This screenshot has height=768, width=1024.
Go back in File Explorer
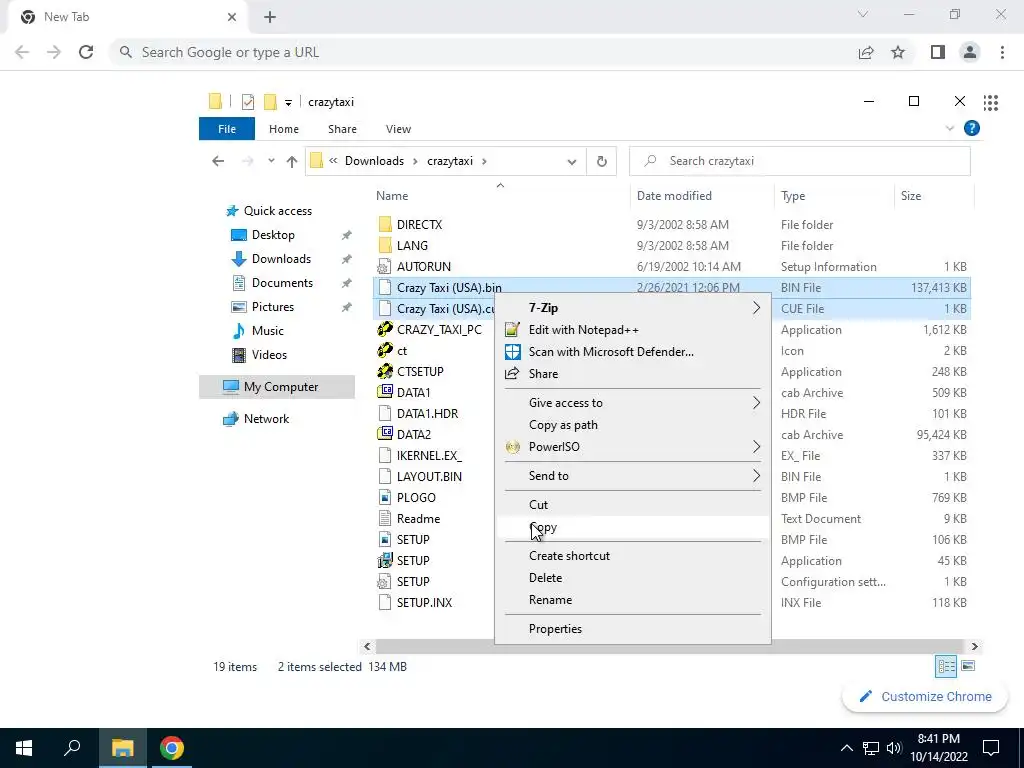(218, 161)
